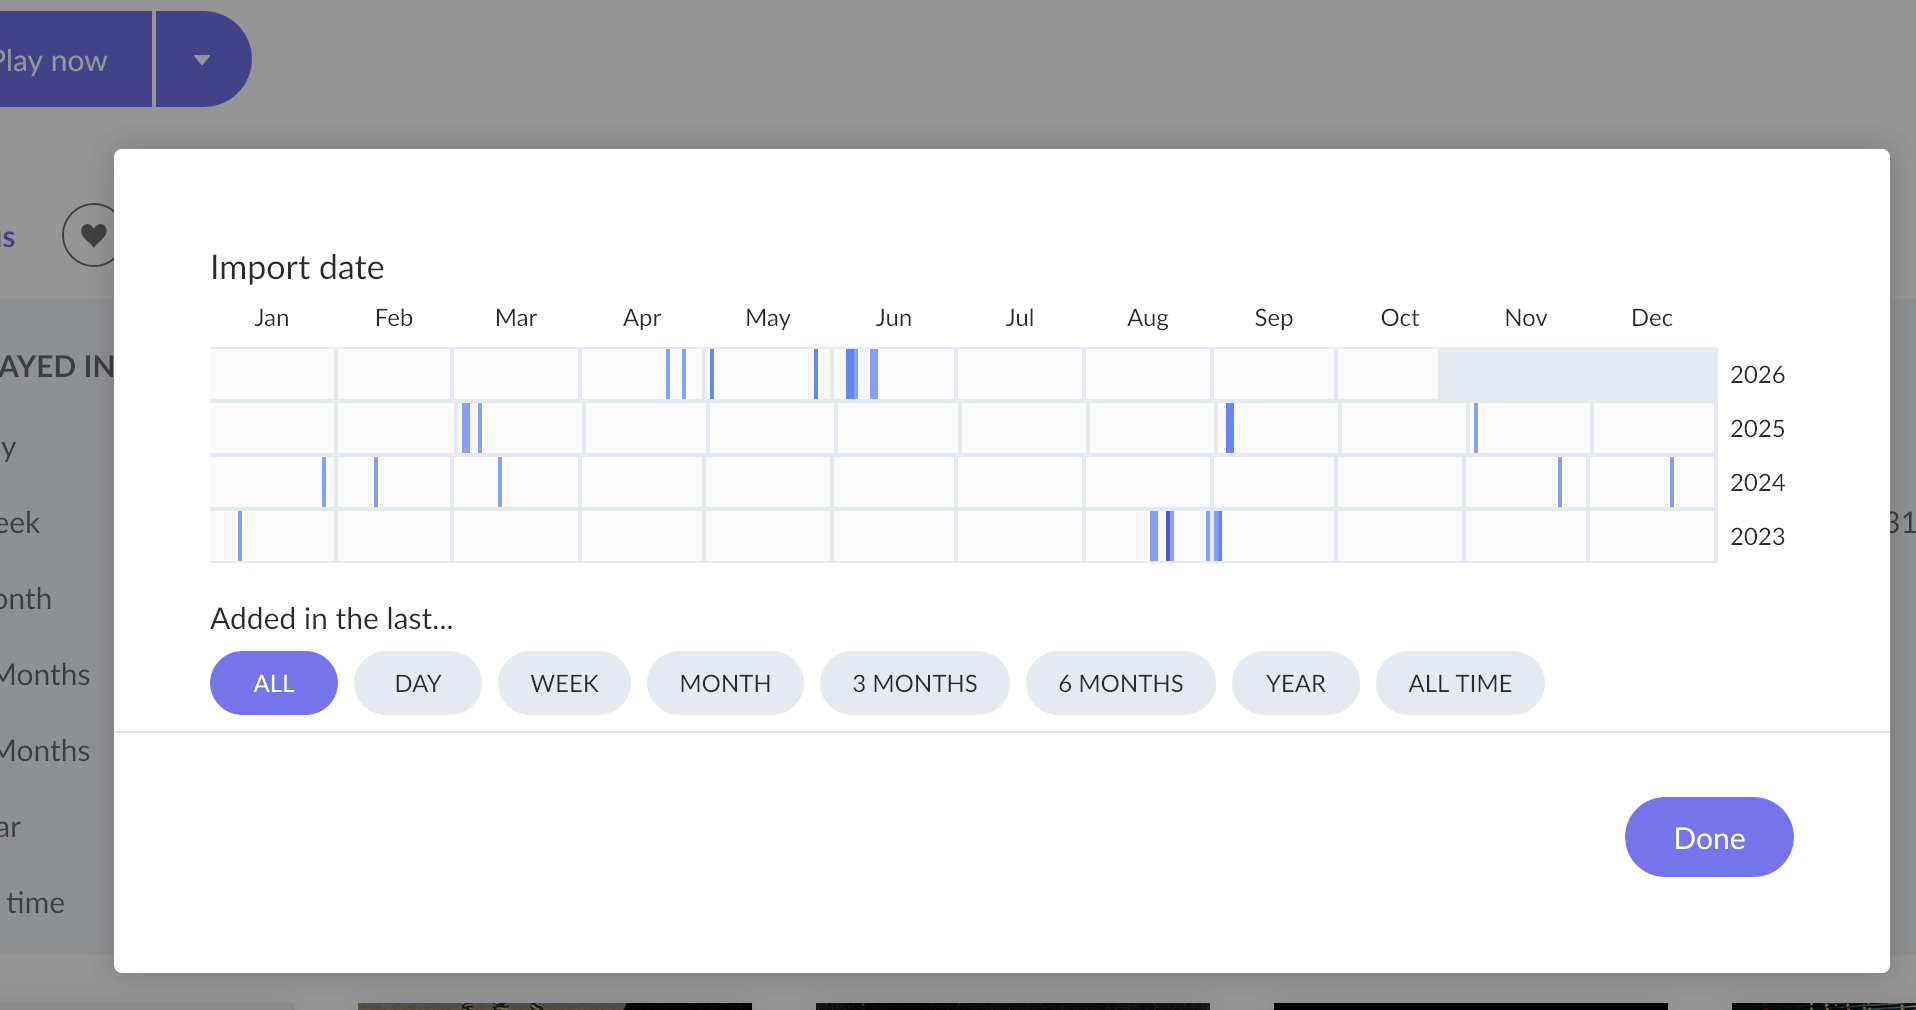Click the December 2024 import marker
Image resolution: width=1916 pixels, height=1010 pixels.
coord(1672,482)
